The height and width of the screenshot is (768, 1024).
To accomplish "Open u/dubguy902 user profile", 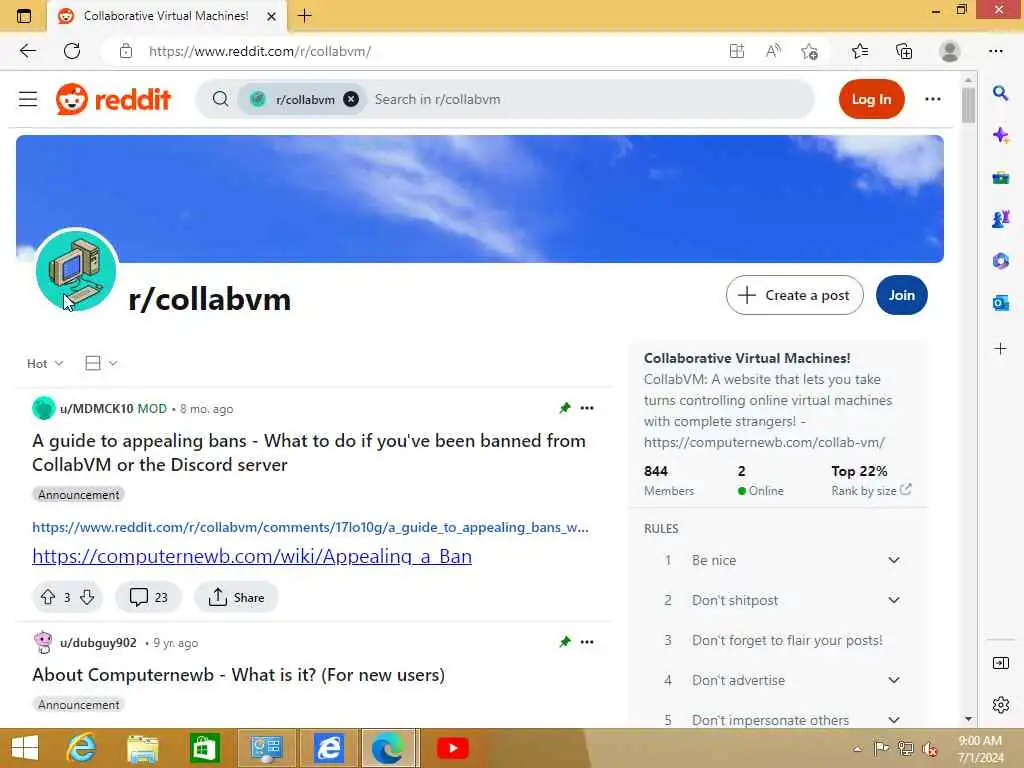I will [99, 643].
